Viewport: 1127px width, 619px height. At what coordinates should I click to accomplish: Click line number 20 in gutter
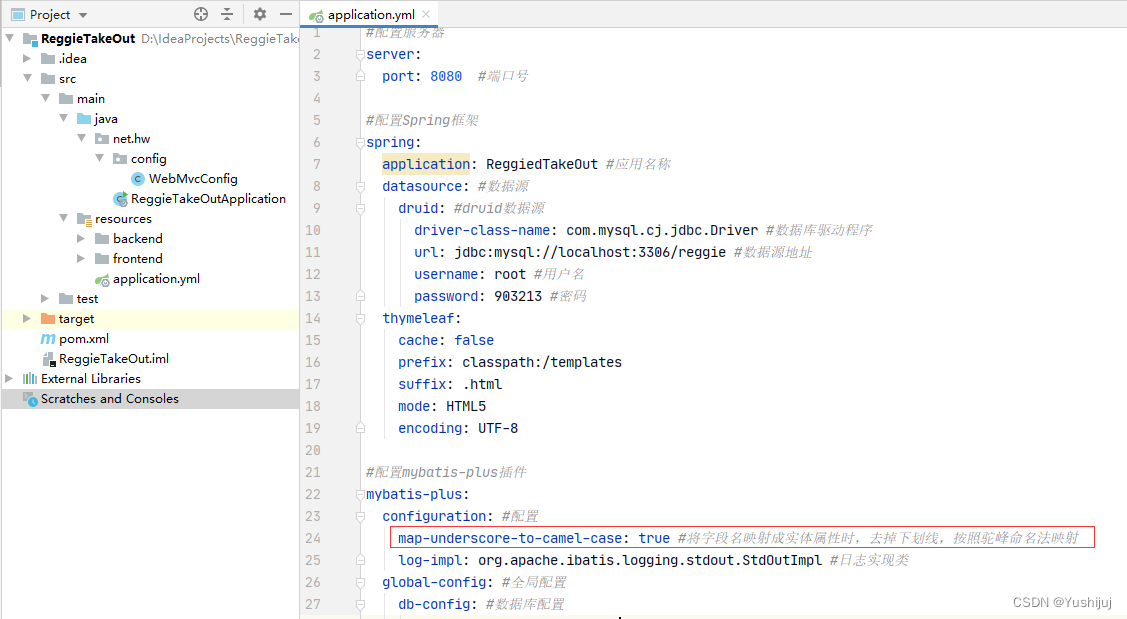pyautogui.click(x=313, y=450)
